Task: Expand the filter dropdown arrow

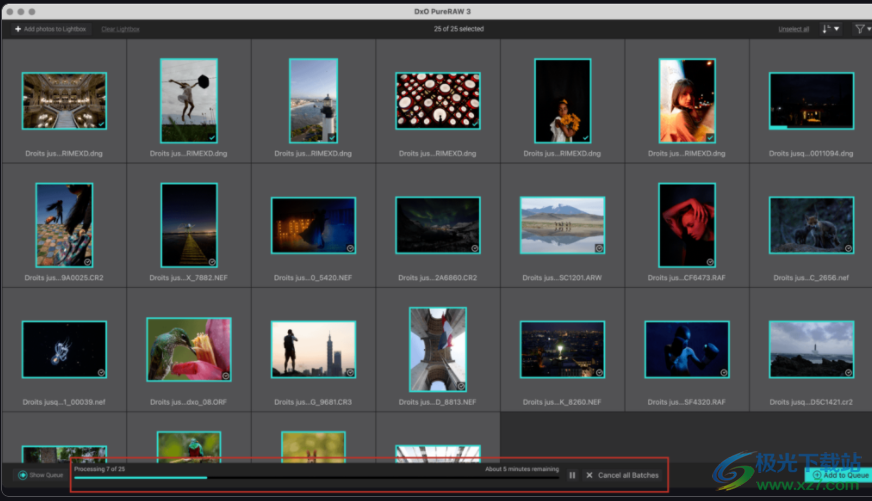Action: coord(869,29)
